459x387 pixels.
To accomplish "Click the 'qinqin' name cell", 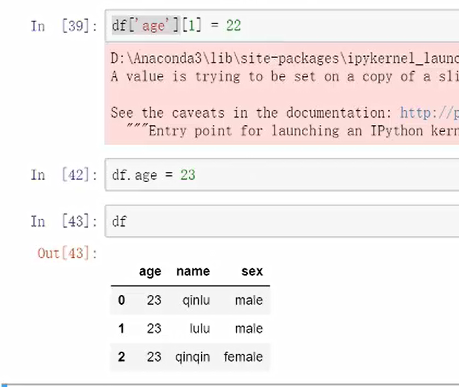I will pos(193,358).
